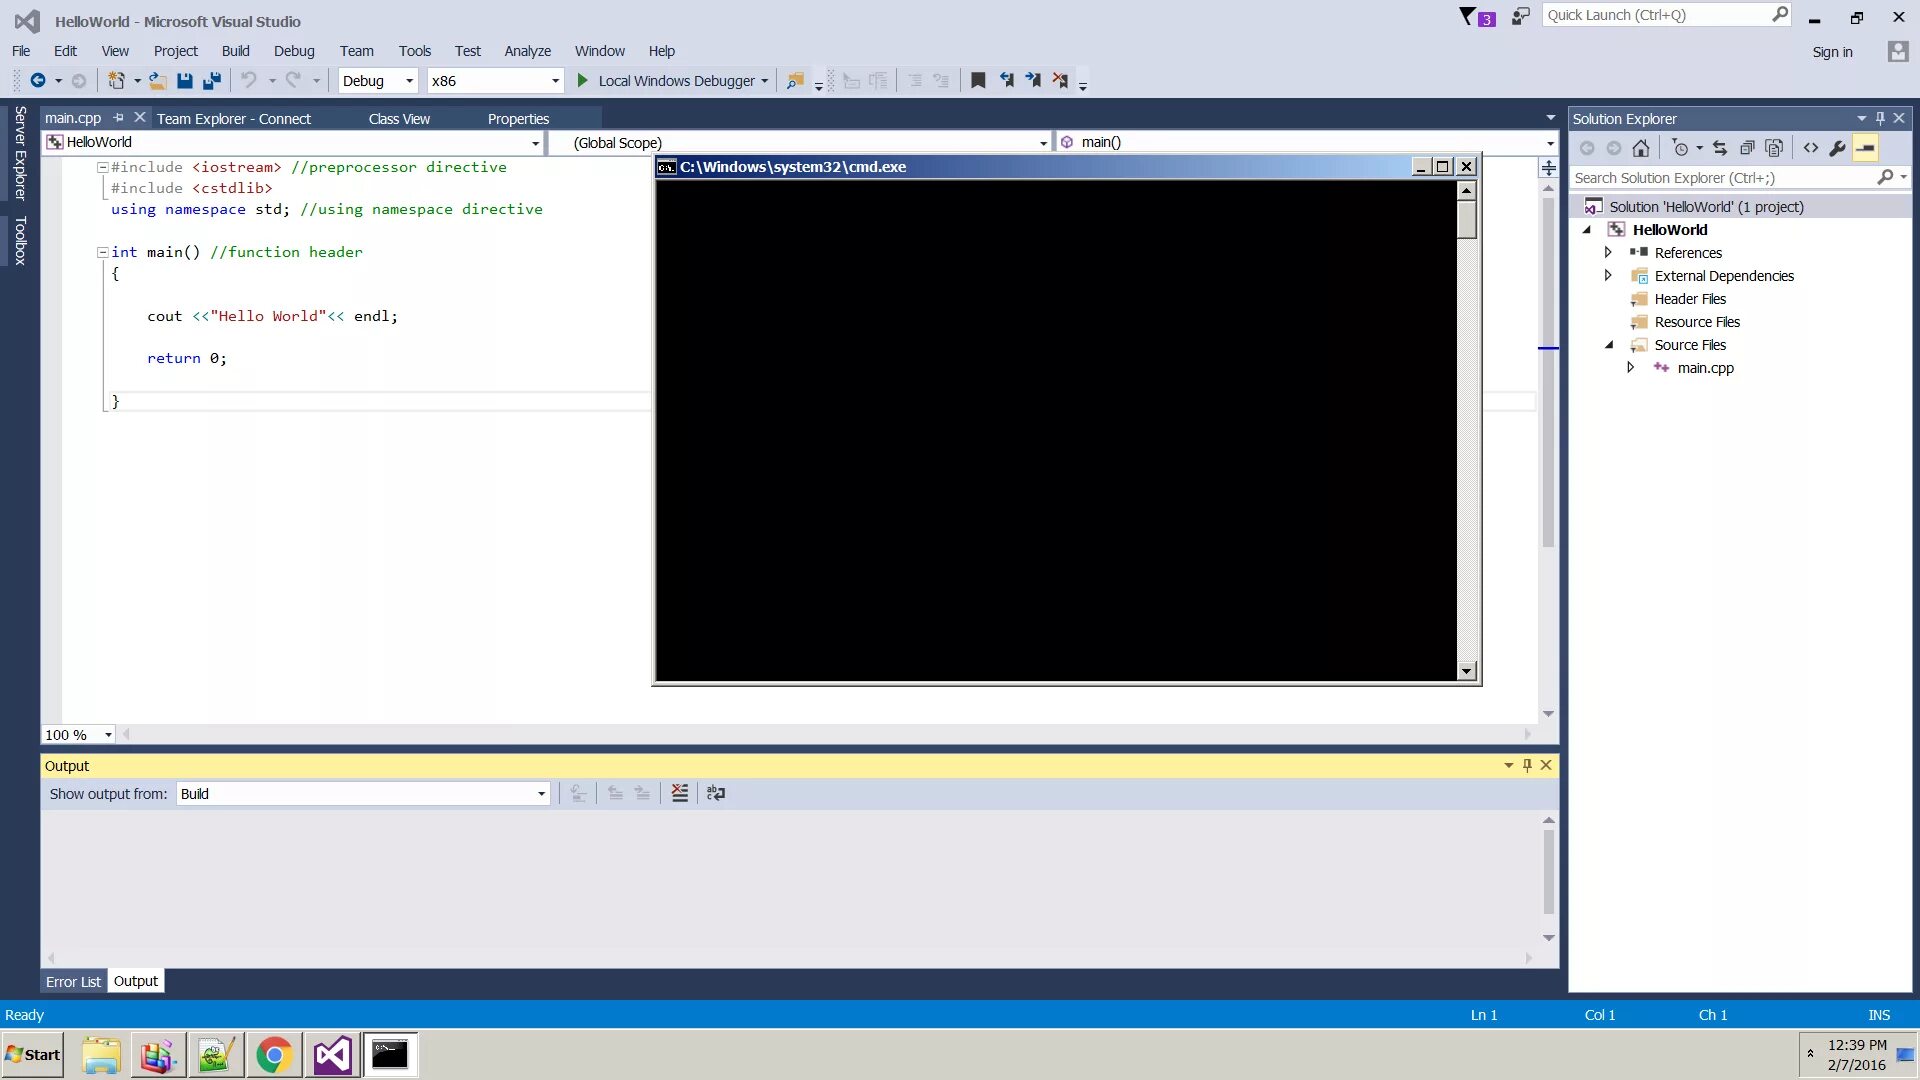Open the x86 platform dropdown

[x=555, y=81]
